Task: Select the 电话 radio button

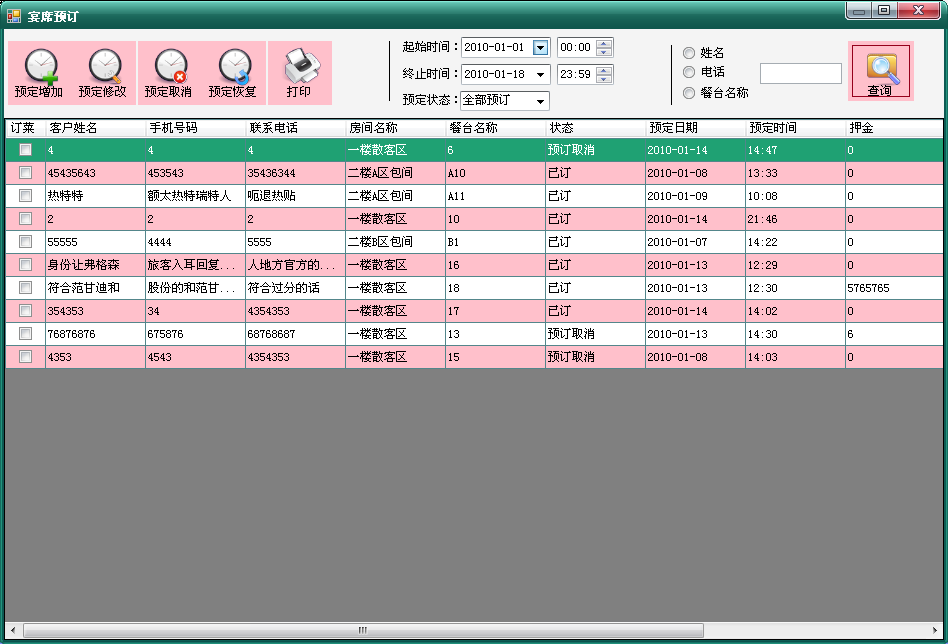Action: point(689,72)
